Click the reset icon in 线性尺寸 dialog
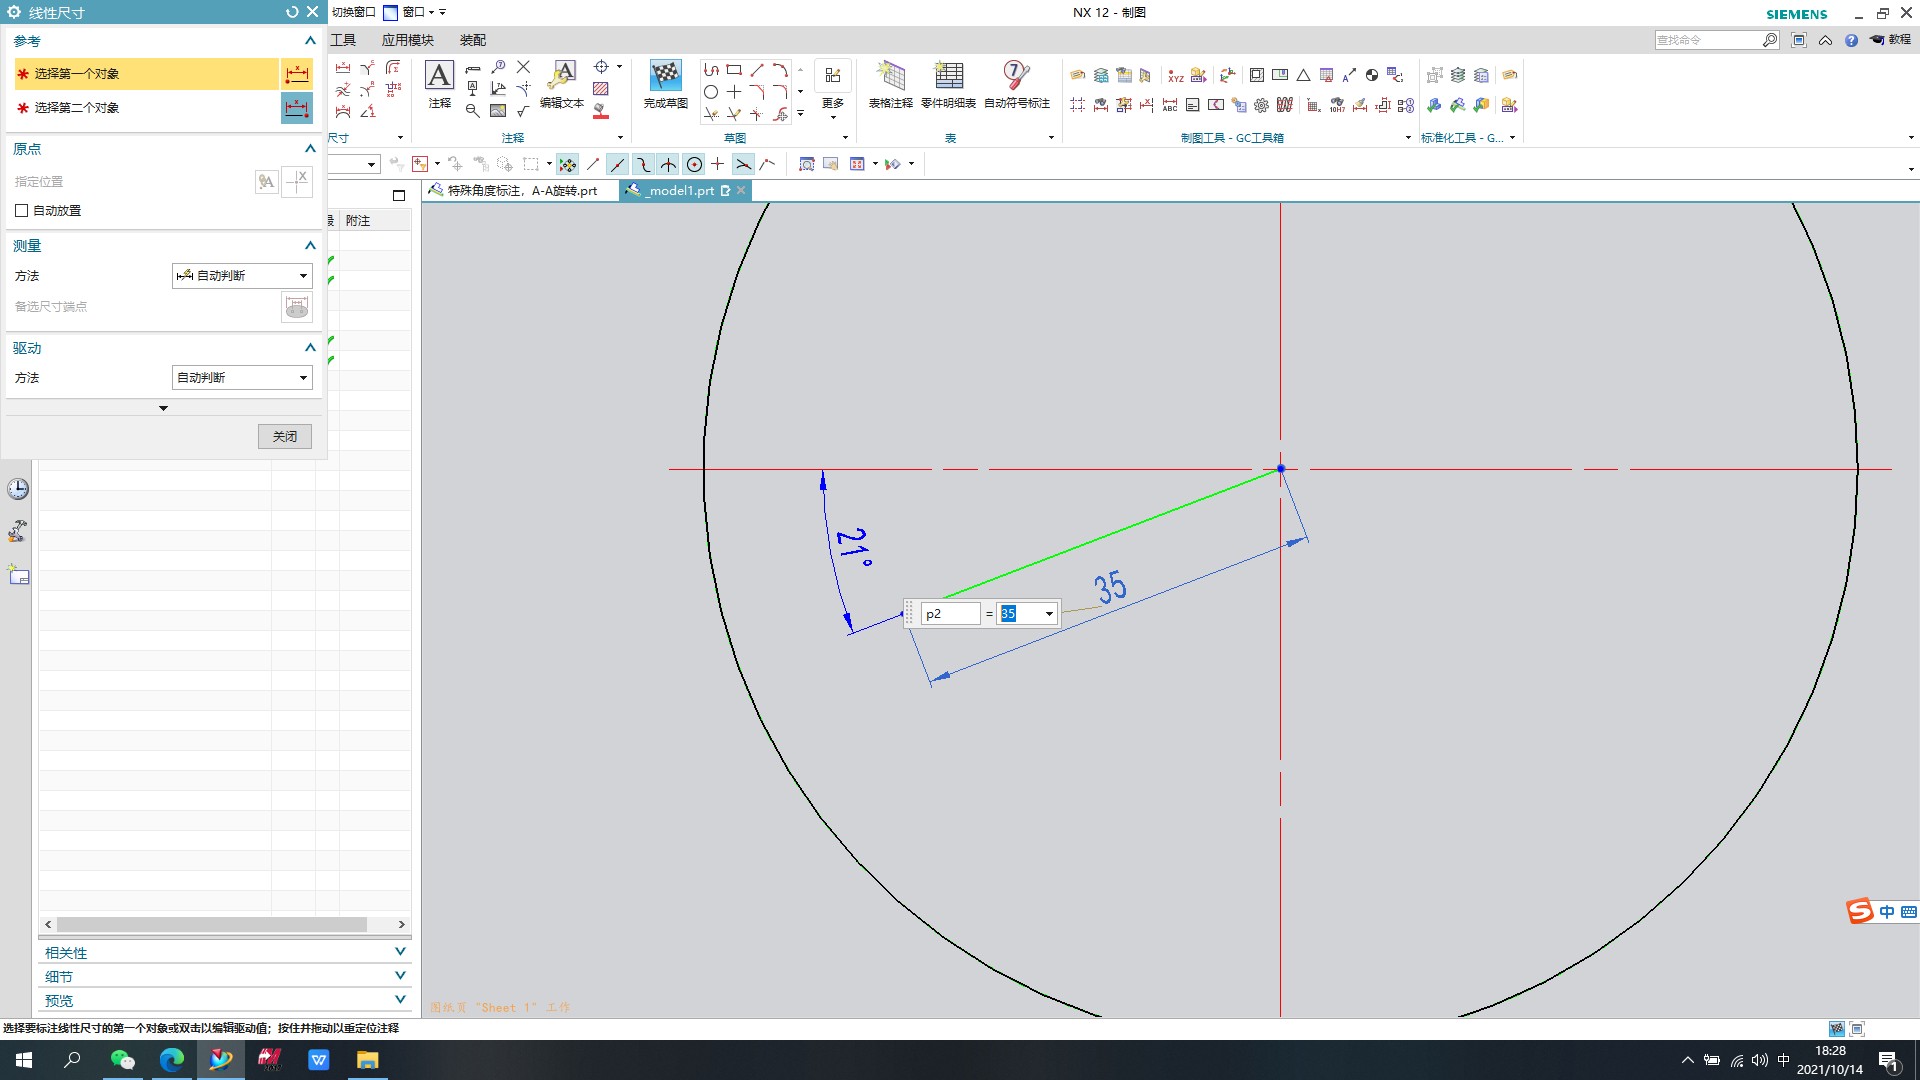 tap(292, 12)
